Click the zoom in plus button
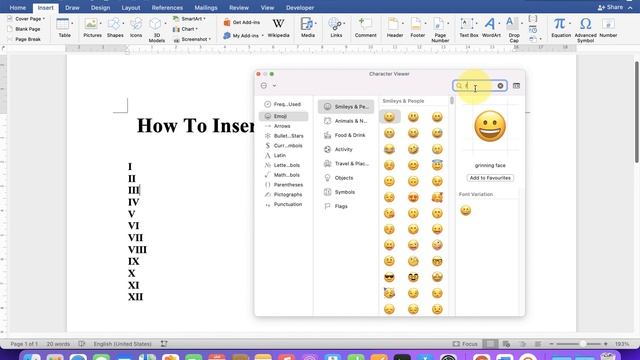 click(x=606, y=344)
